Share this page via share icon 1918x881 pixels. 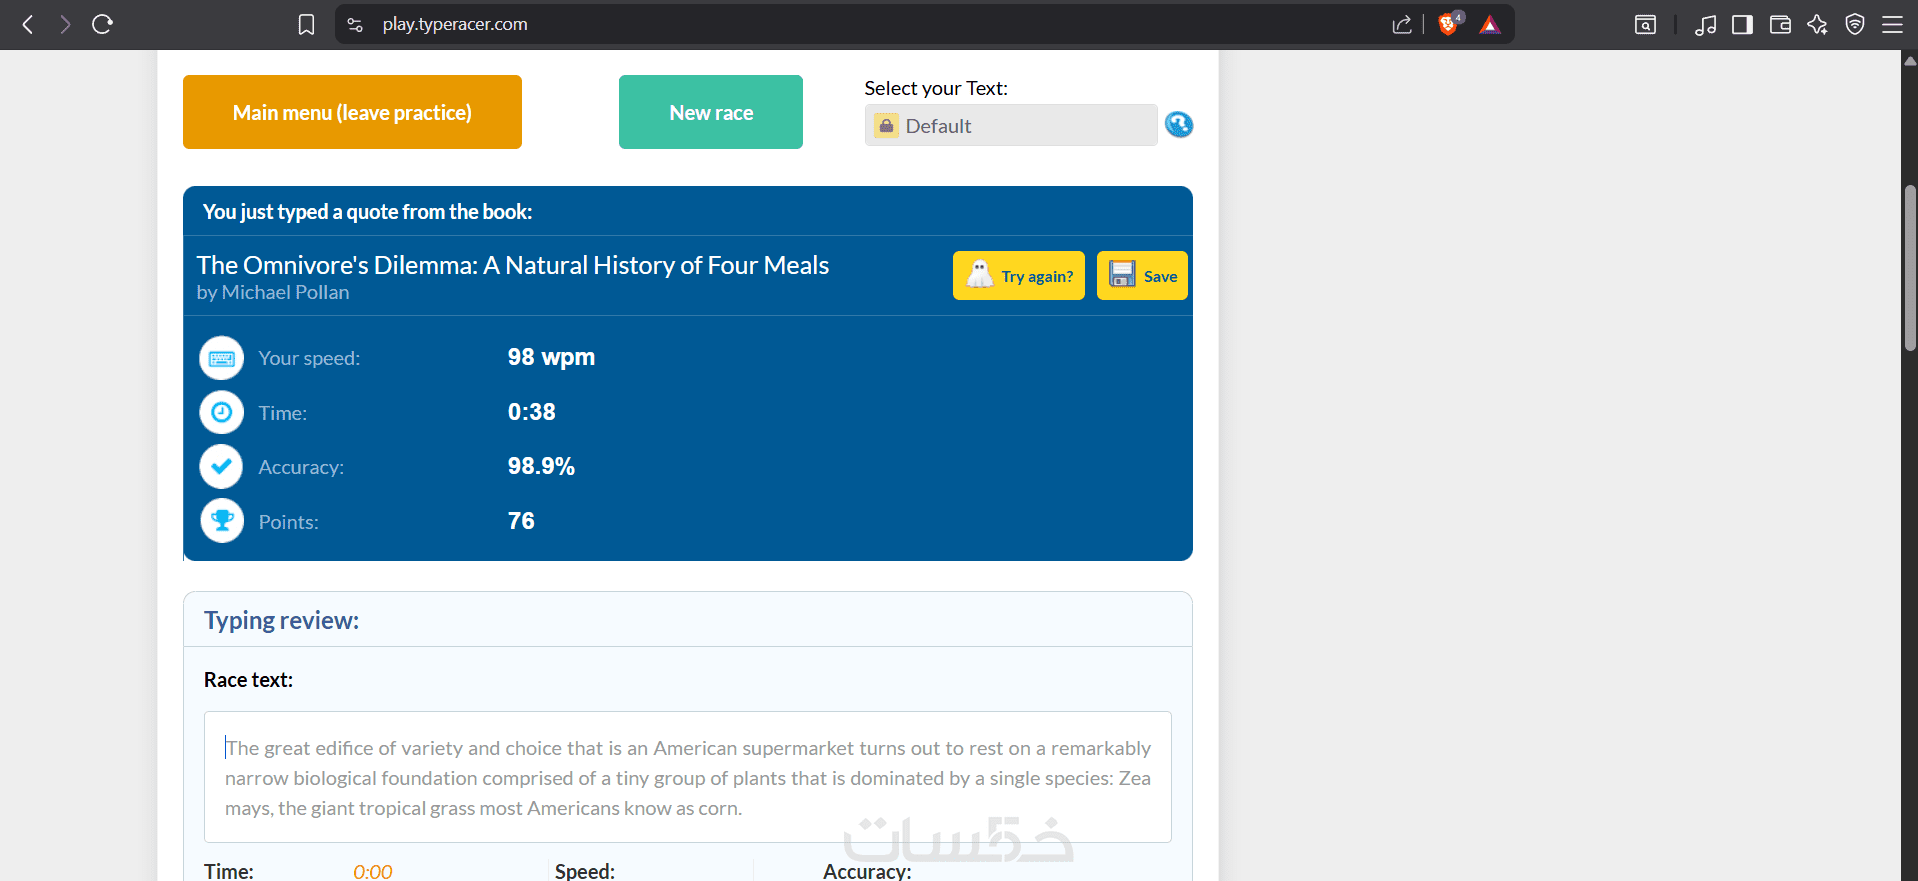tap(1402, 24)
